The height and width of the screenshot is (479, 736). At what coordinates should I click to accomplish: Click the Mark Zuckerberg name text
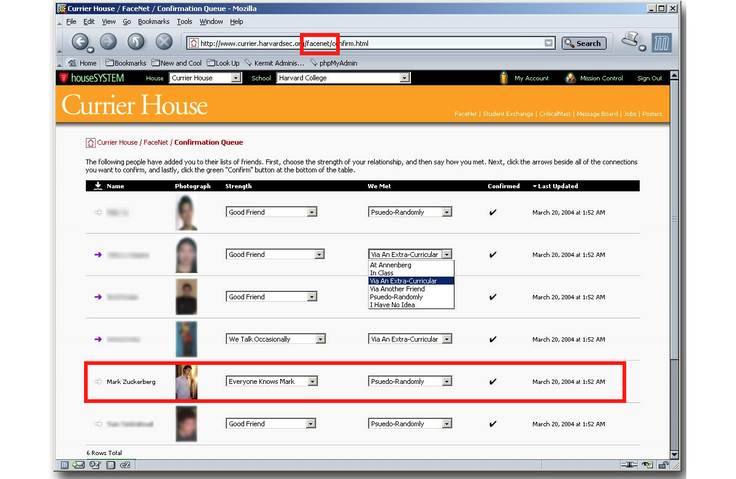[x=131, y=382]
